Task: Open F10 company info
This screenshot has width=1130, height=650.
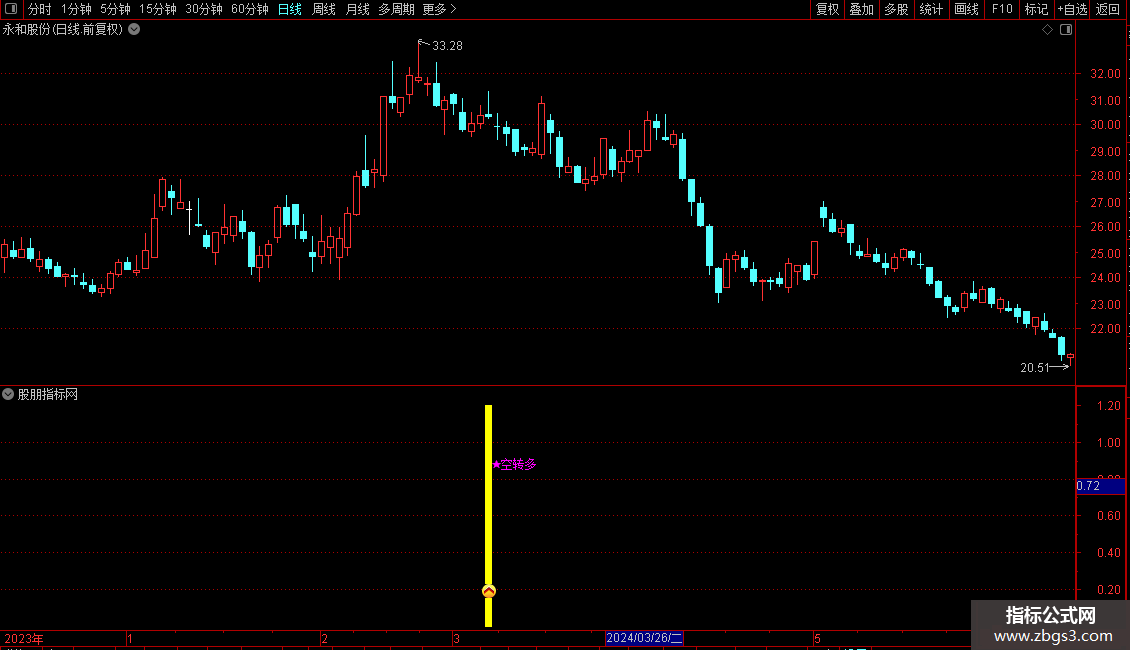Action: click(x=1002, y=9)
